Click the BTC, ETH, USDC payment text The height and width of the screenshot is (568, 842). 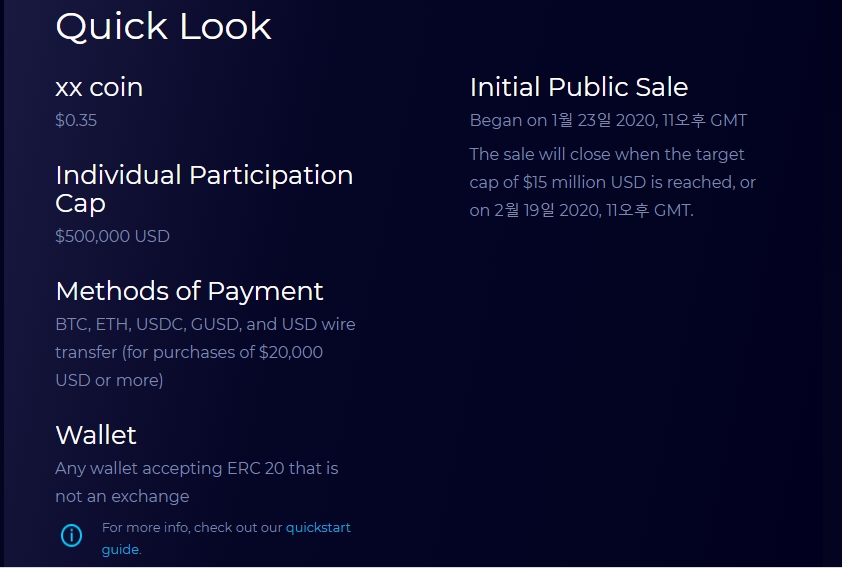[205, 324]
